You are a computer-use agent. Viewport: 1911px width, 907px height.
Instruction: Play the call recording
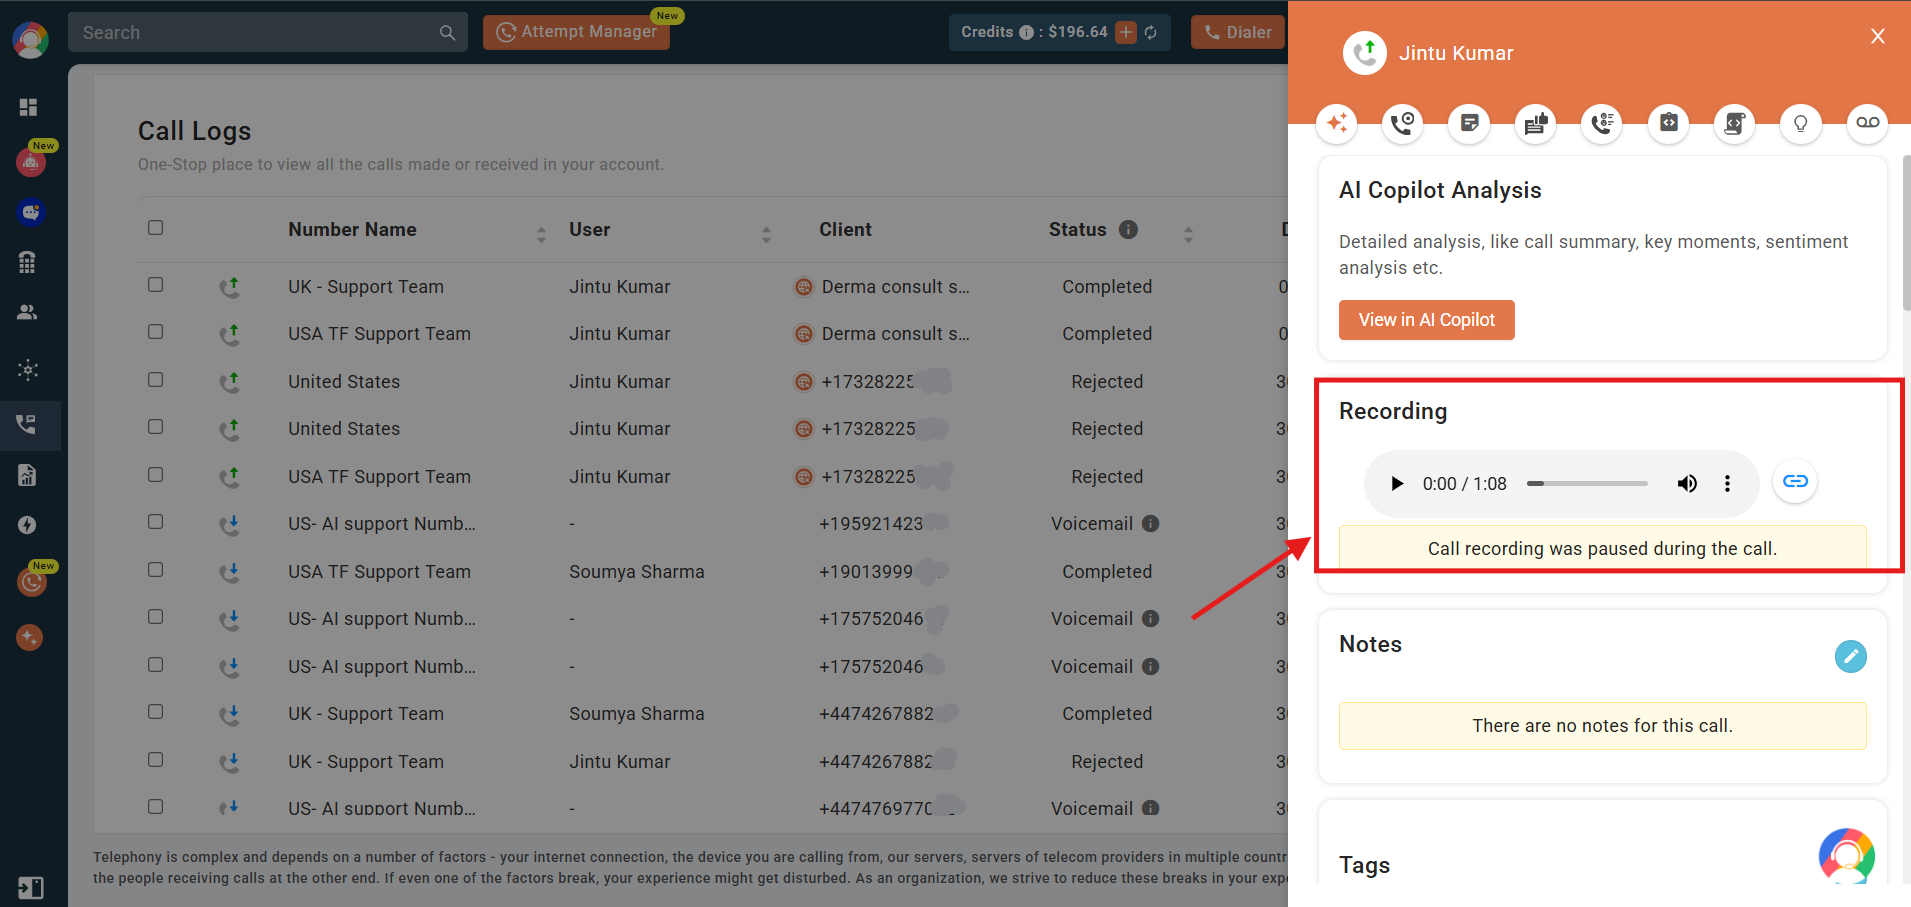click(1397, 484)
